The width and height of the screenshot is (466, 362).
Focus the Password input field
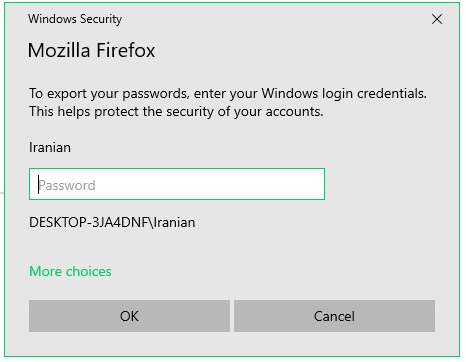click(x=177, y=184)
